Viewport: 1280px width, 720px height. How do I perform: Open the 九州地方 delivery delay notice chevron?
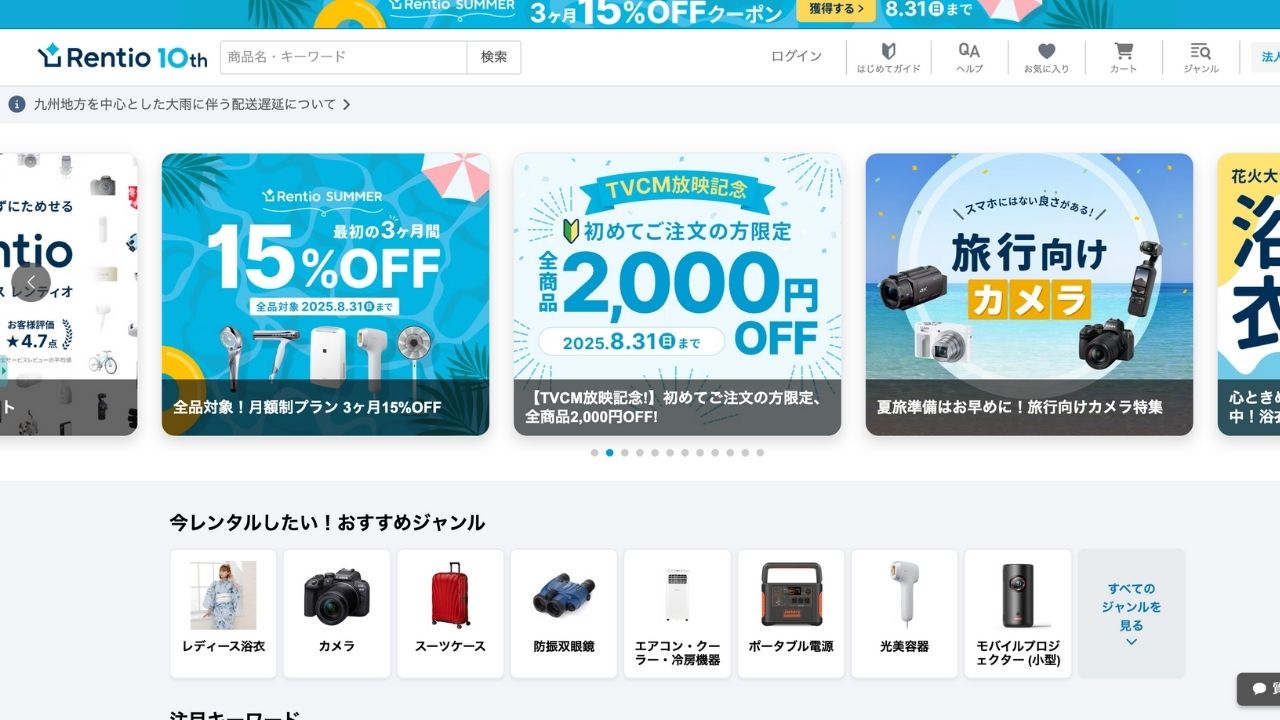pyautogui.click(x=346, y=104)
